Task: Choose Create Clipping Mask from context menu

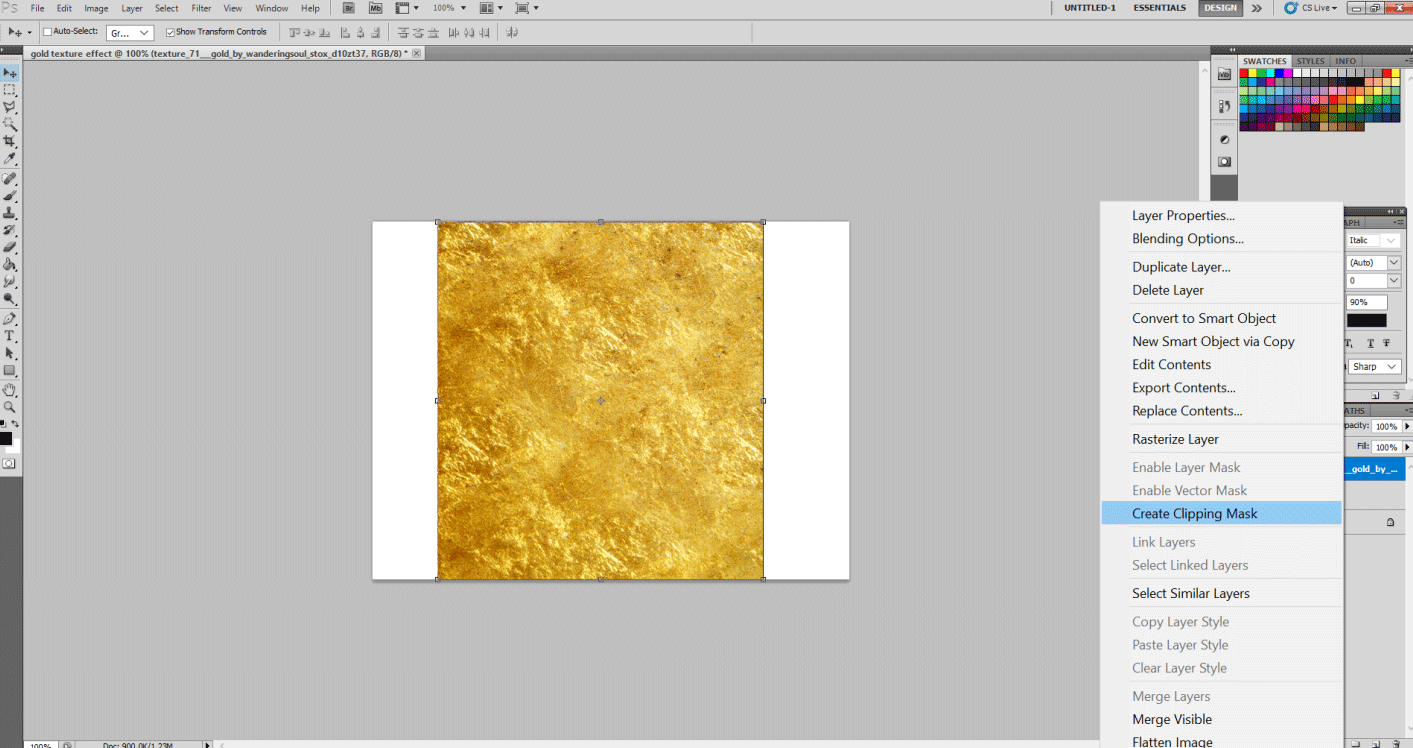Action: [x=1194, y=513]
